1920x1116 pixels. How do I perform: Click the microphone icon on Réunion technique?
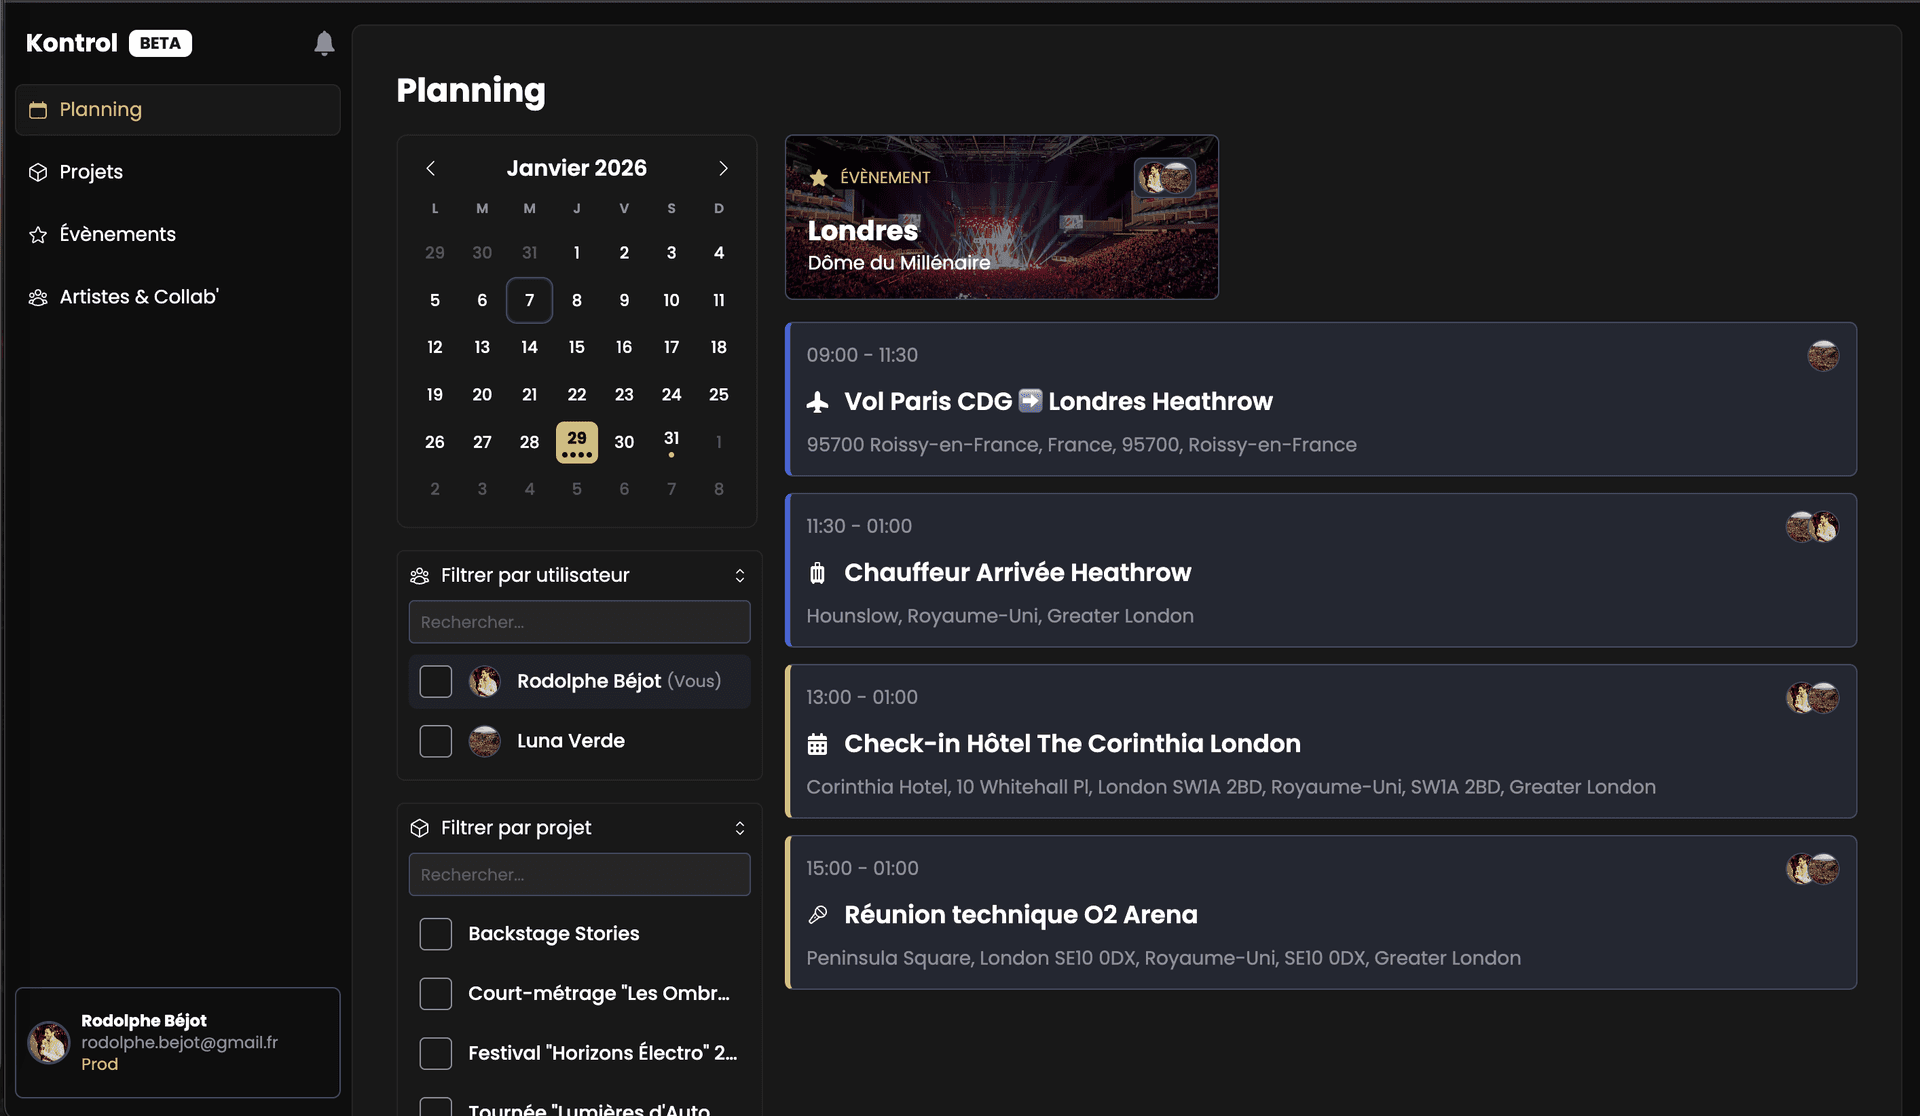818,915
